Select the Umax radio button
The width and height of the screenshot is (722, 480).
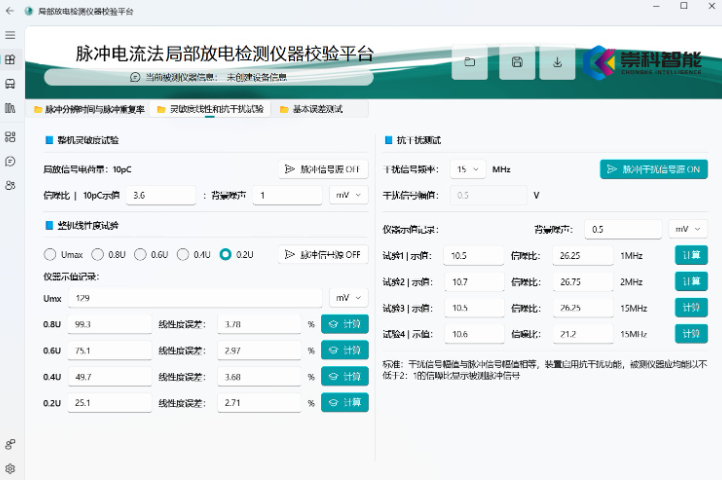click(x=50, y=254)
